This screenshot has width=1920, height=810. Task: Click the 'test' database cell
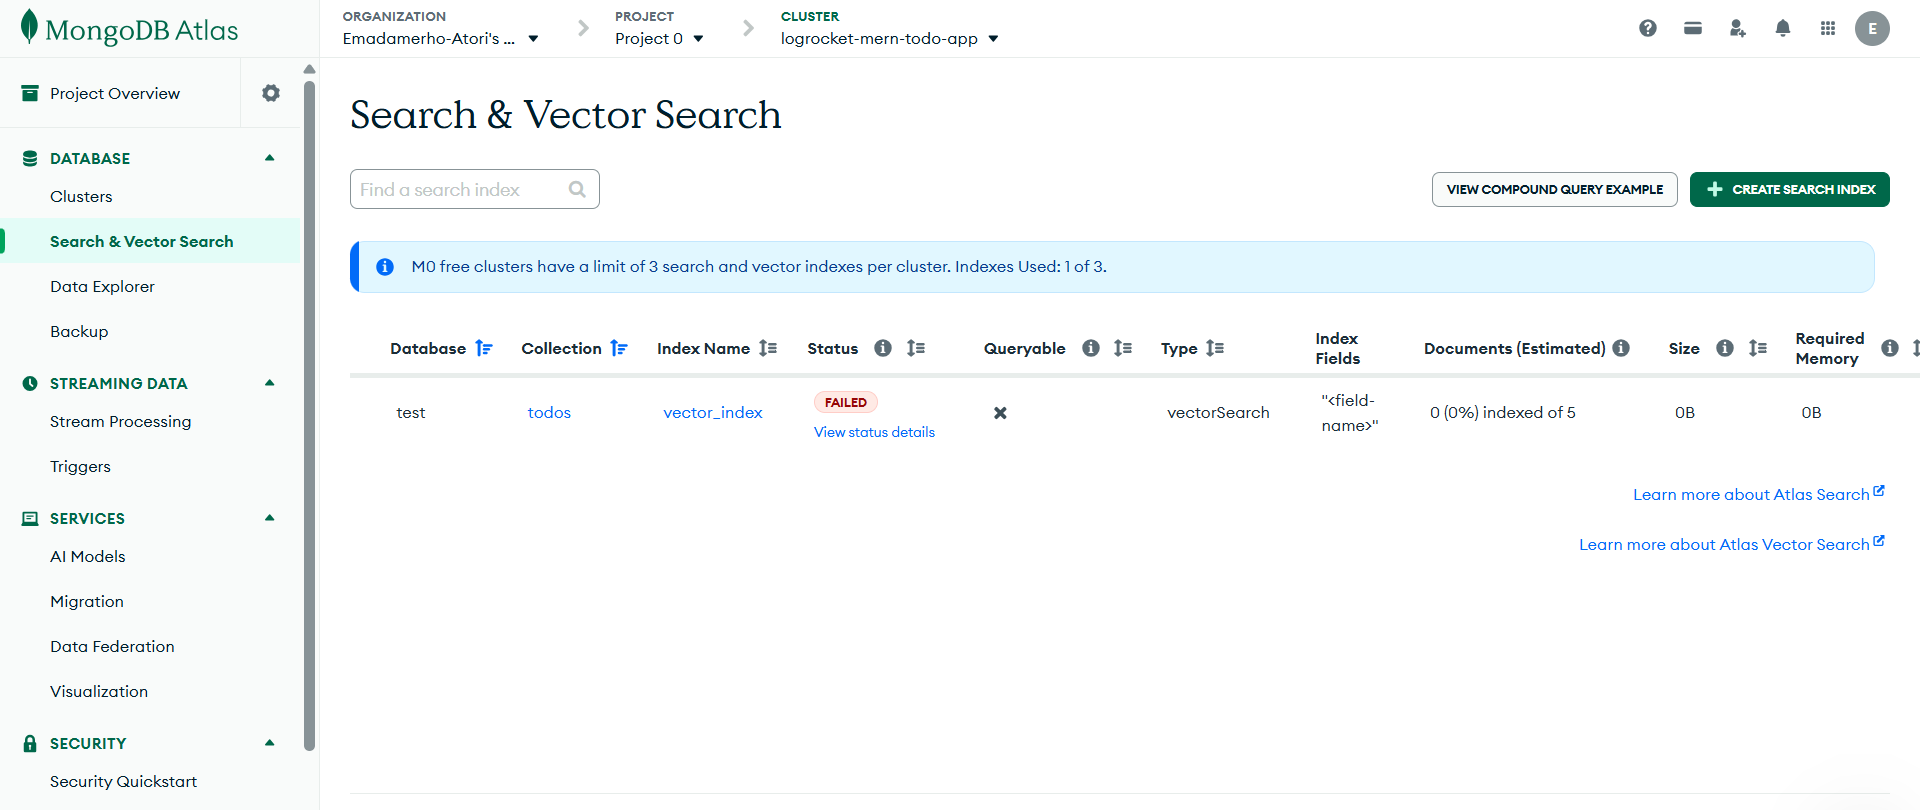(411, 413)
